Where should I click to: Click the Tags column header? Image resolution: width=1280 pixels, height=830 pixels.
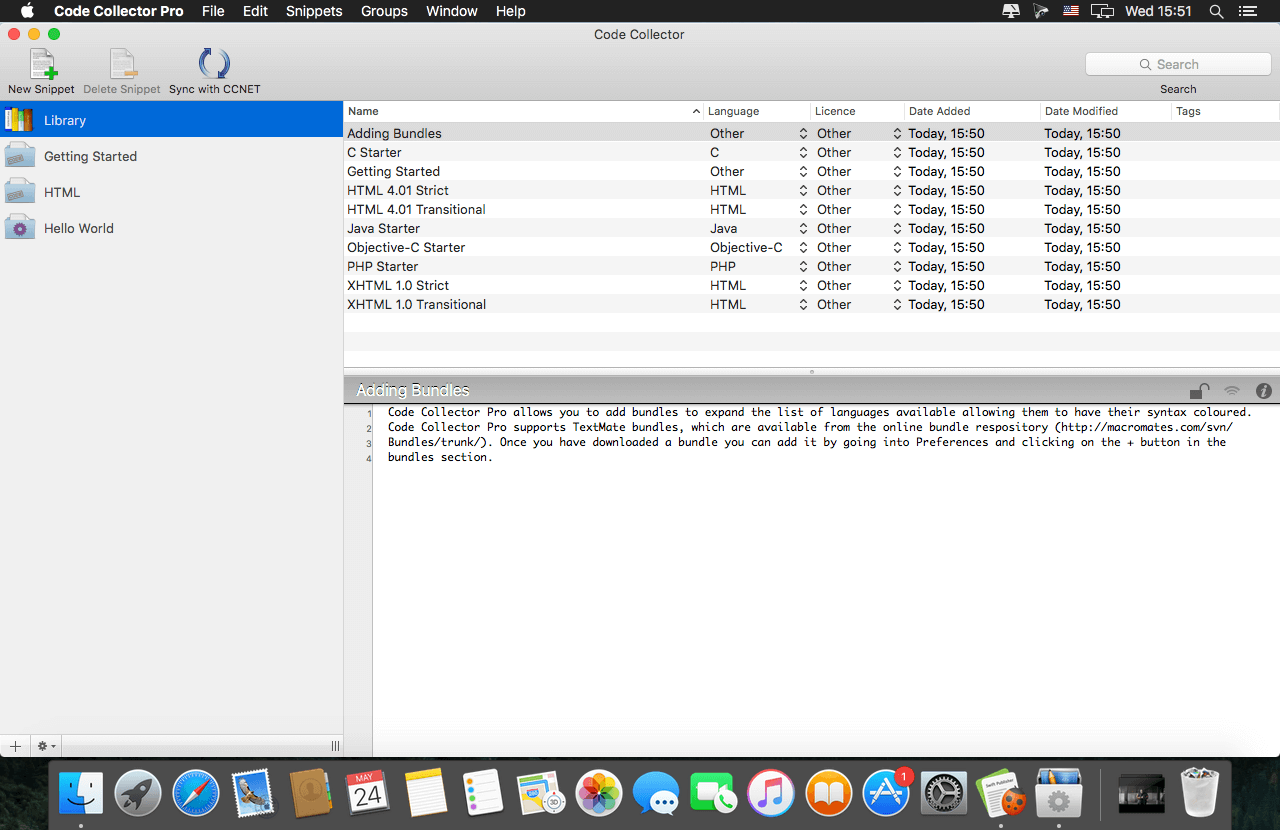[x=1226, y=111]
